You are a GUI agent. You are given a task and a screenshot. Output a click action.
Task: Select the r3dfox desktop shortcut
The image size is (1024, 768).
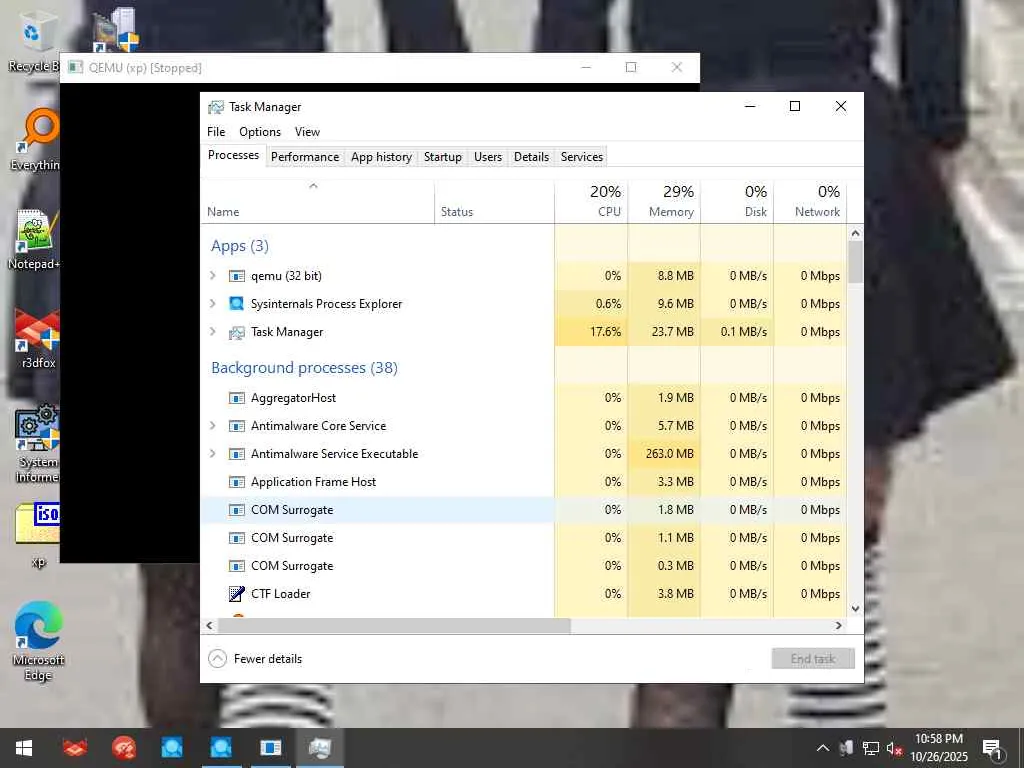point(37,340)
